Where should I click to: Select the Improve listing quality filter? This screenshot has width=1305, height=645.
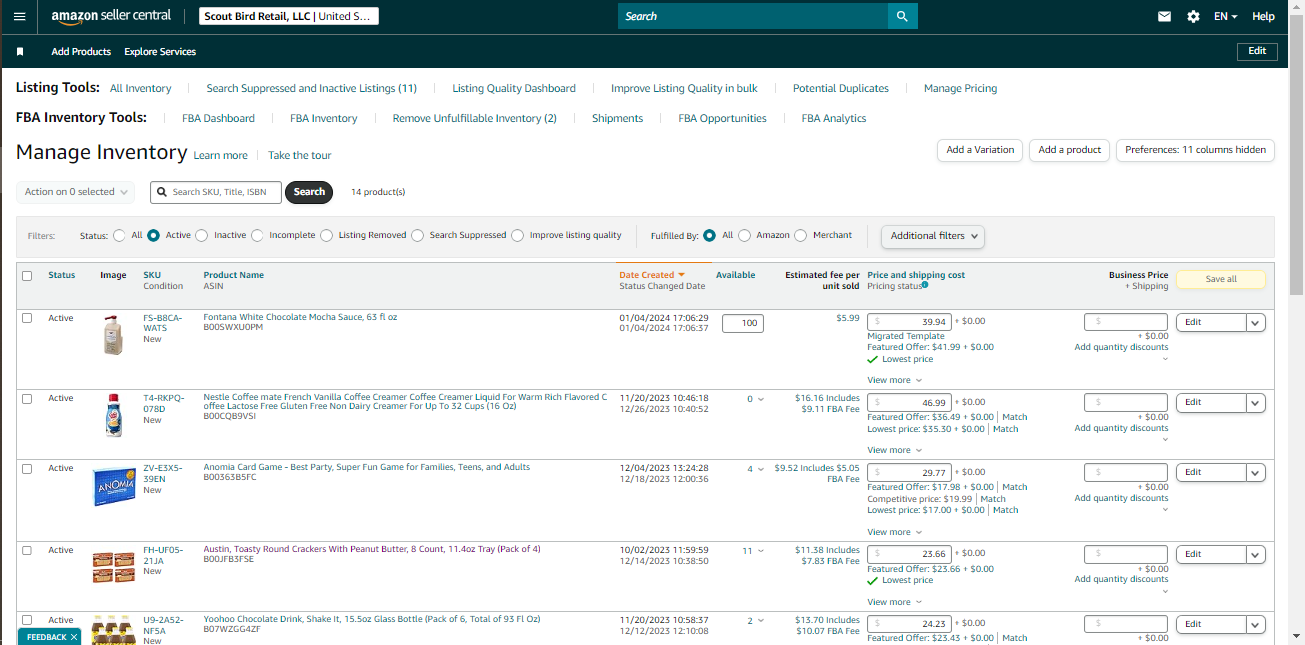(517, 236)
